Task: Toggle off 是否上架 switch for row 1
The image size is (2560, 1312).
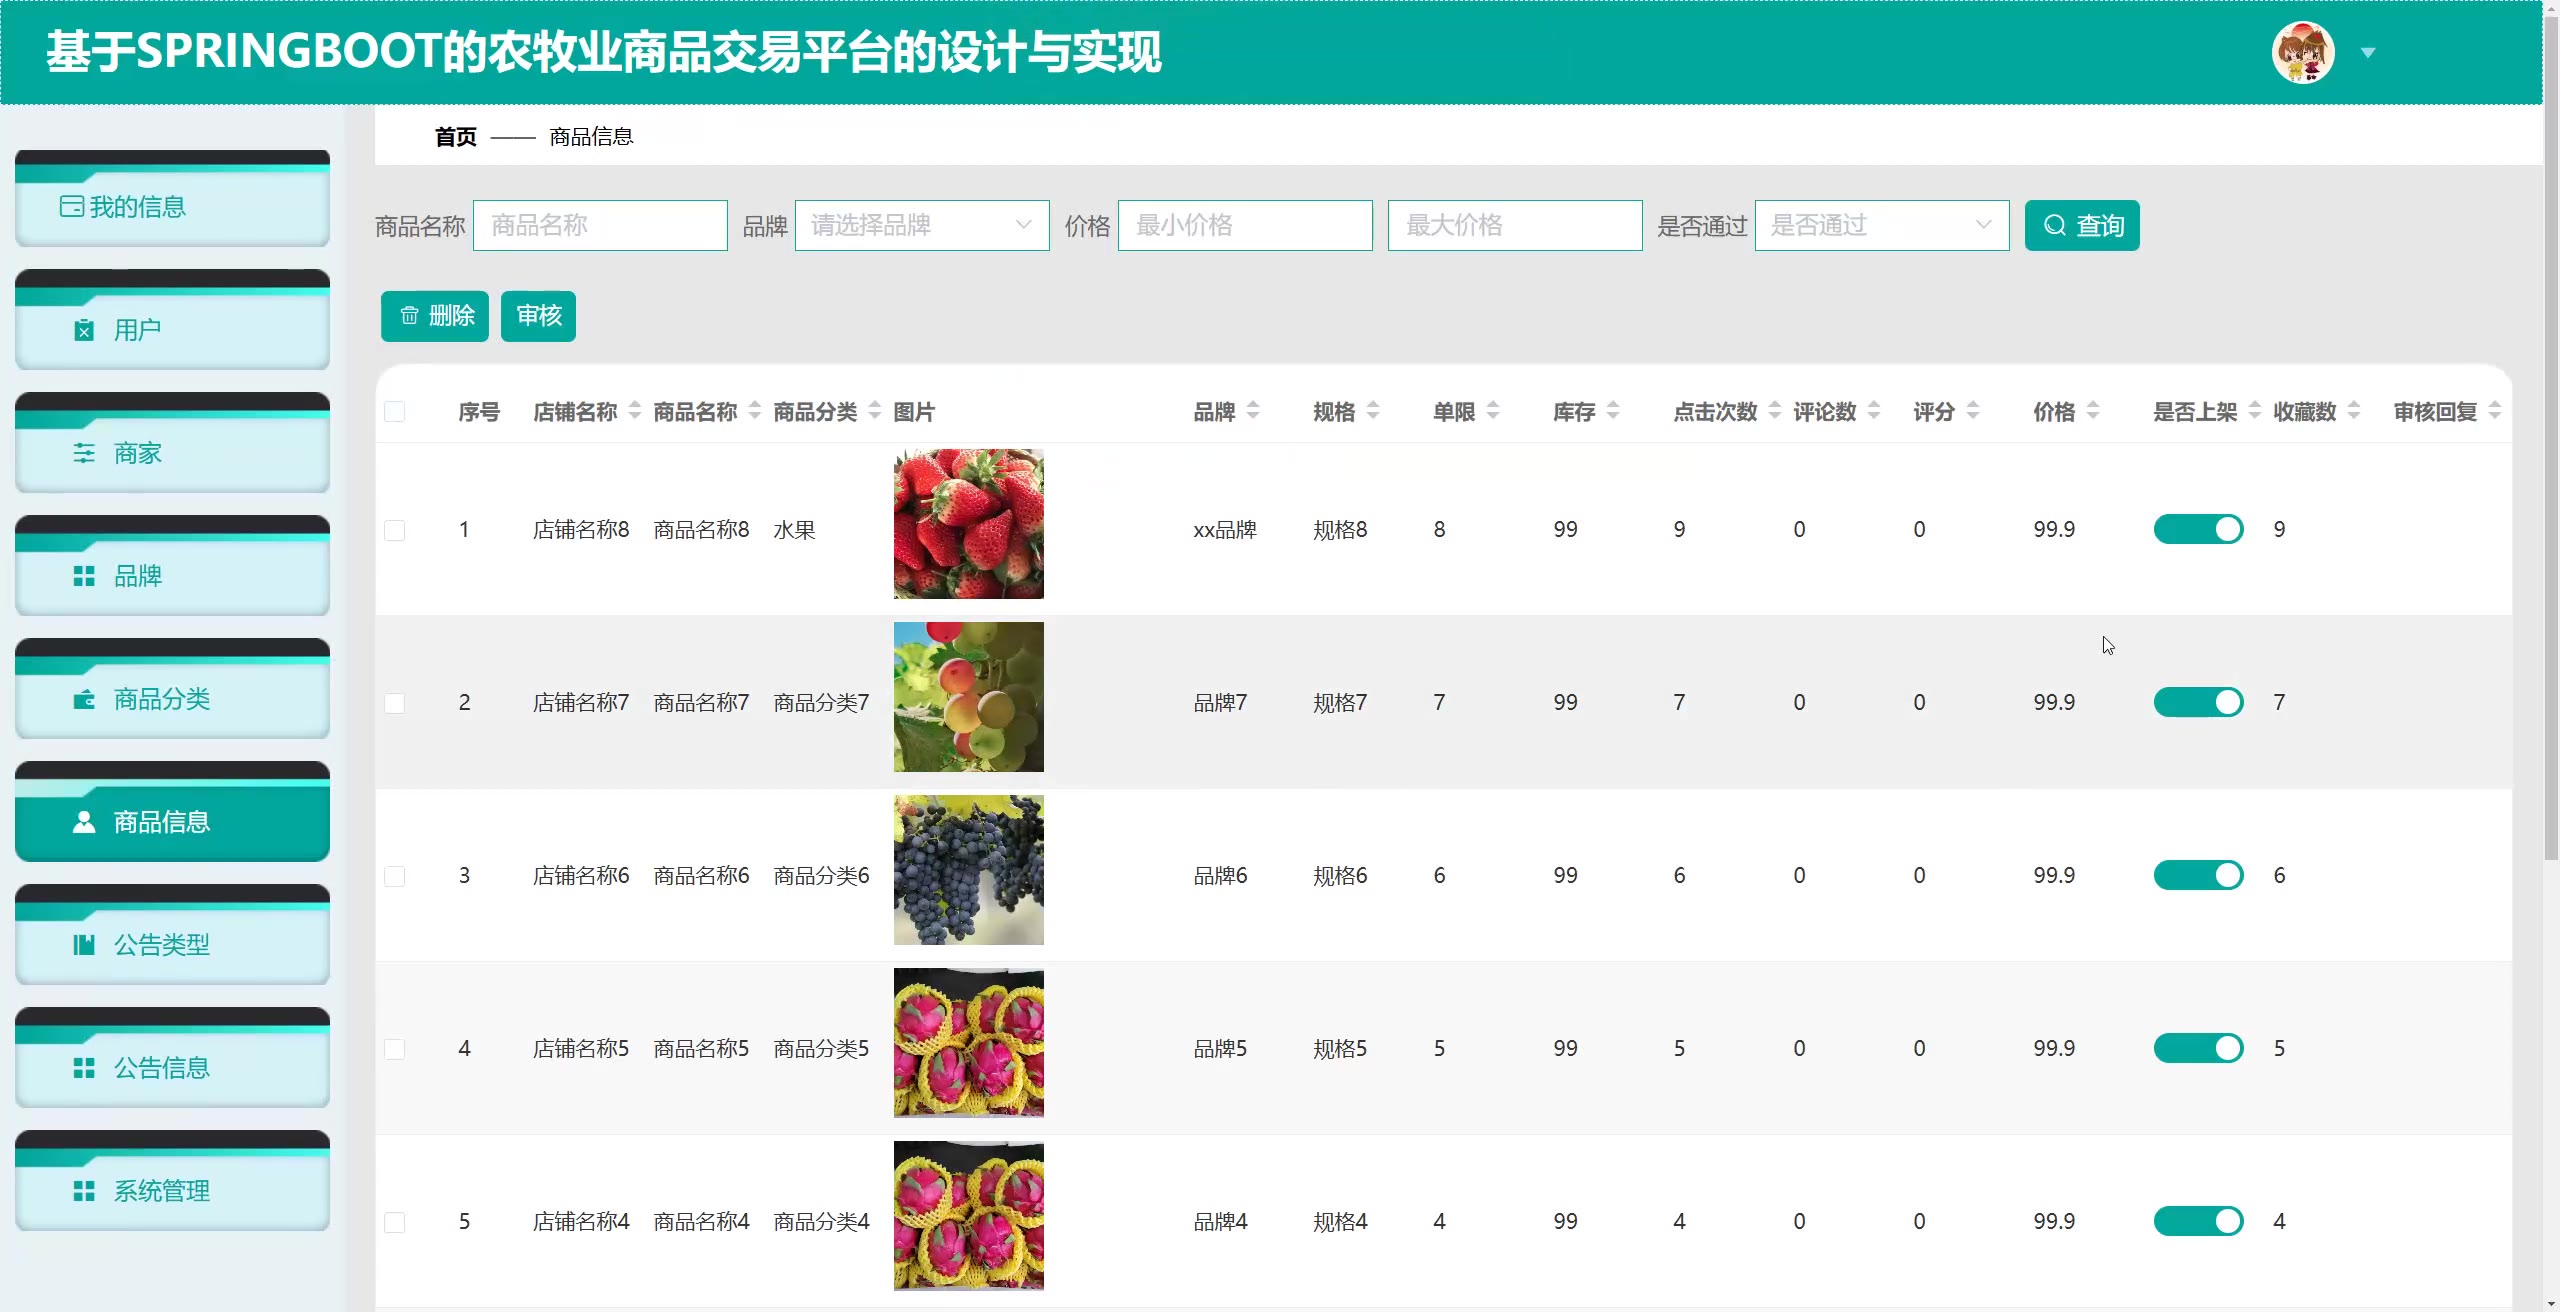Action: tap(2198, 529)
